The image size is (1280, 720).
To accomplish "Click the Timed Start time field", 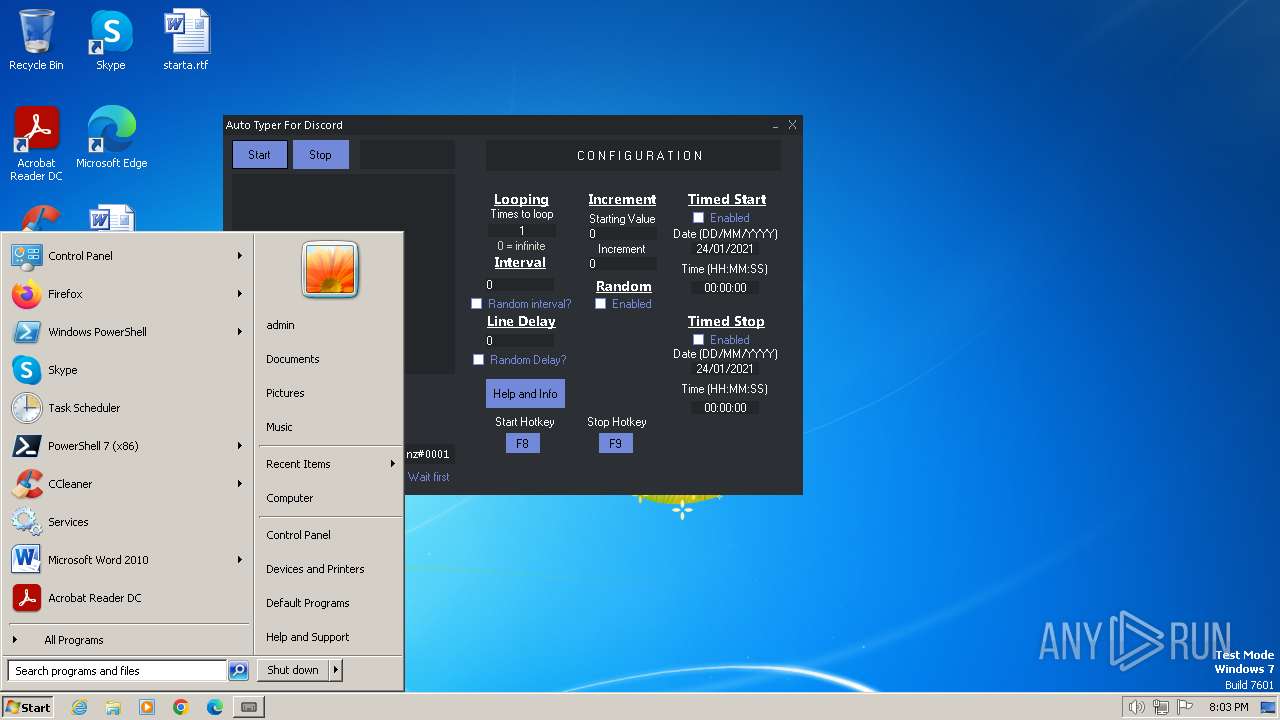I will click(725, 288).
